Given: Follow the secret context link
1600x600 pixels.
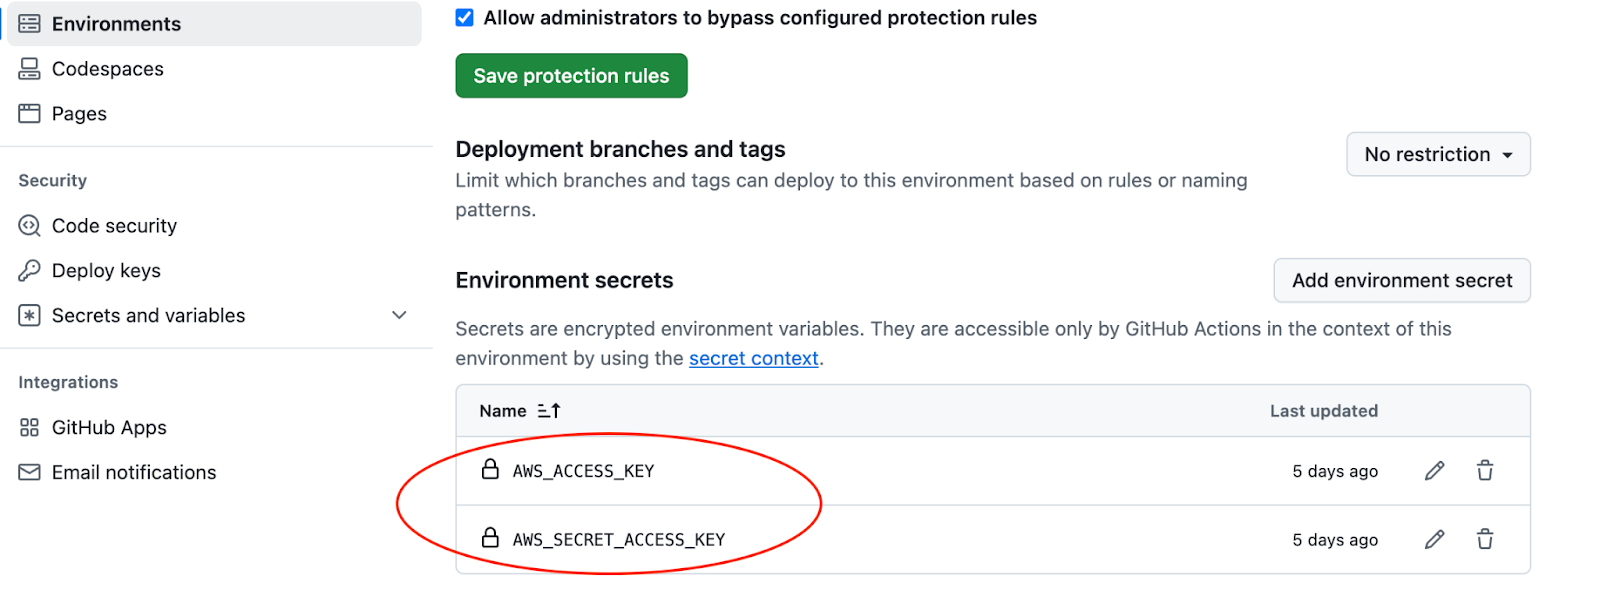Looking at the screenshot, I should (754, 358).
